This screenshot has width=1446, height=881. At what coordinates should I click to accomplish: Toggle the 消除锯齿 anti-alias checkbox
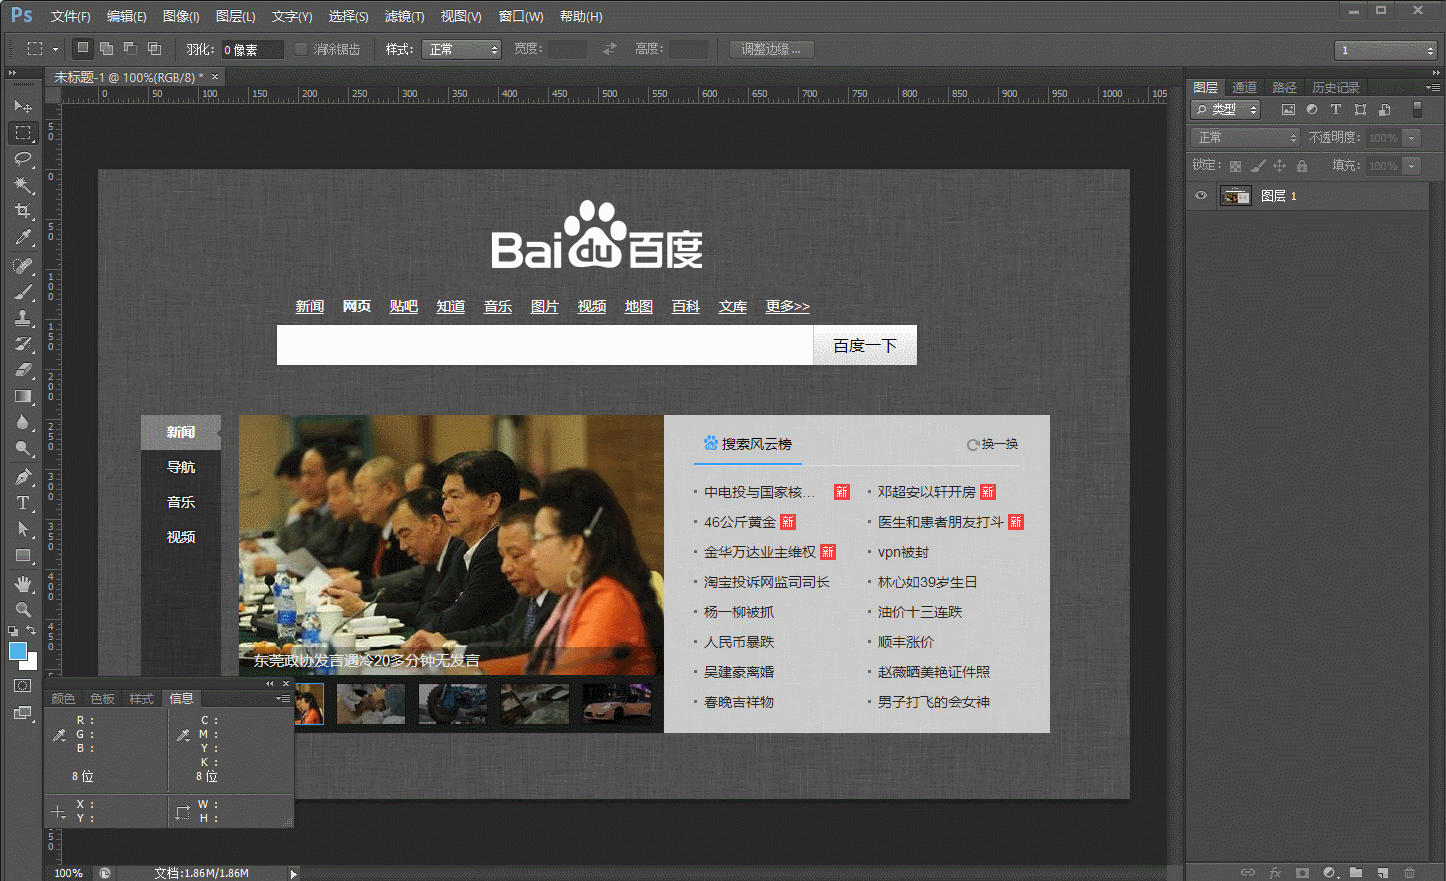point(300,49)
